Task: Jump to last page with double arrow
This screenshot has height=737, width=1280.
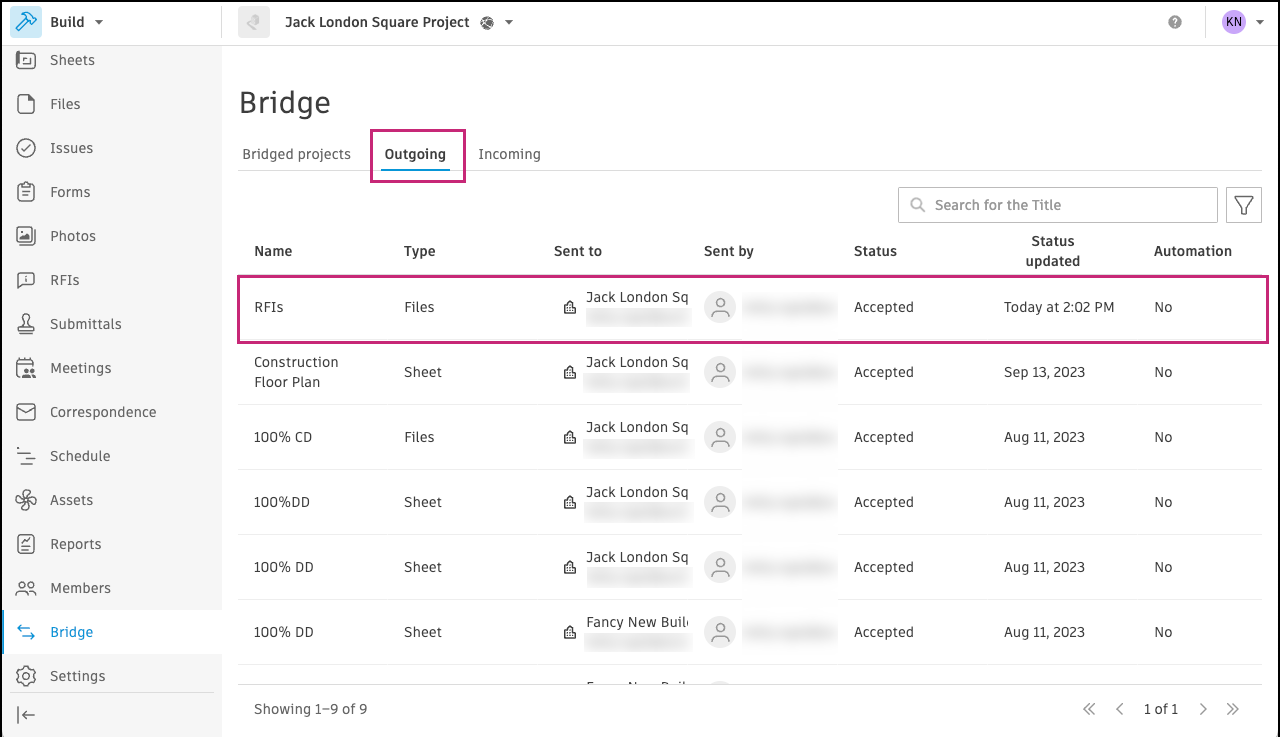Action: click(1233, 709)
